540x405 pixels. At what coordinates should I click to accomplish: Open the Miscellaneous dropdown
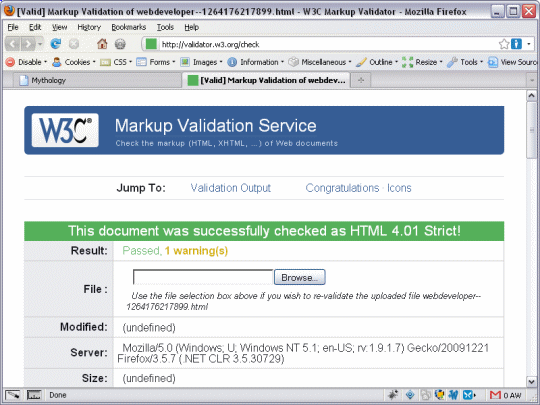point(320,62)
